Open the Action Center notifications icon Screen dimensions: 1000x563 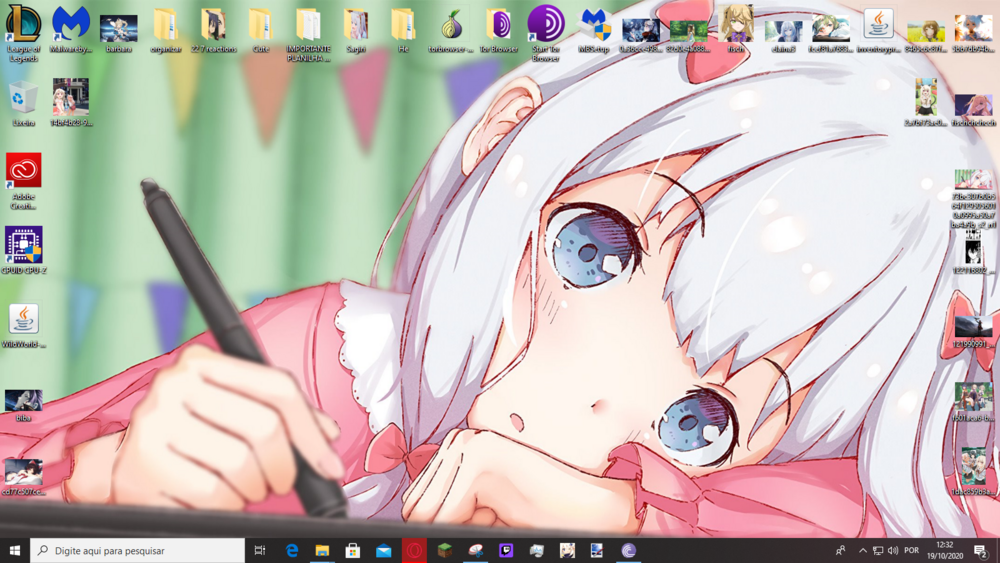[981, 550]
